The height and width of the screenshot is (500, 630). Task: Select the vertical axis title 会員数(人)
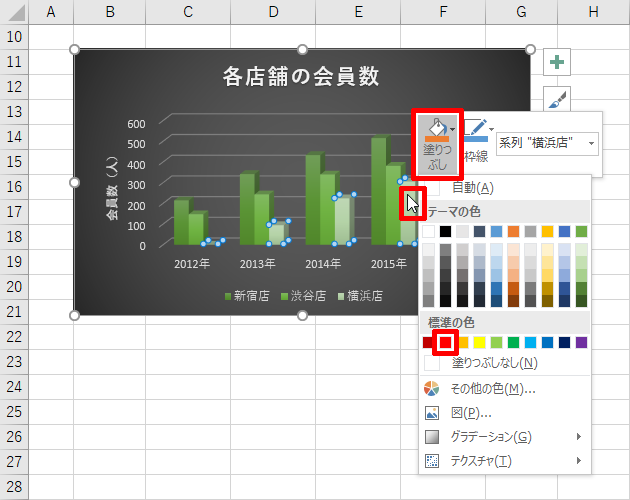pos(112,189)
